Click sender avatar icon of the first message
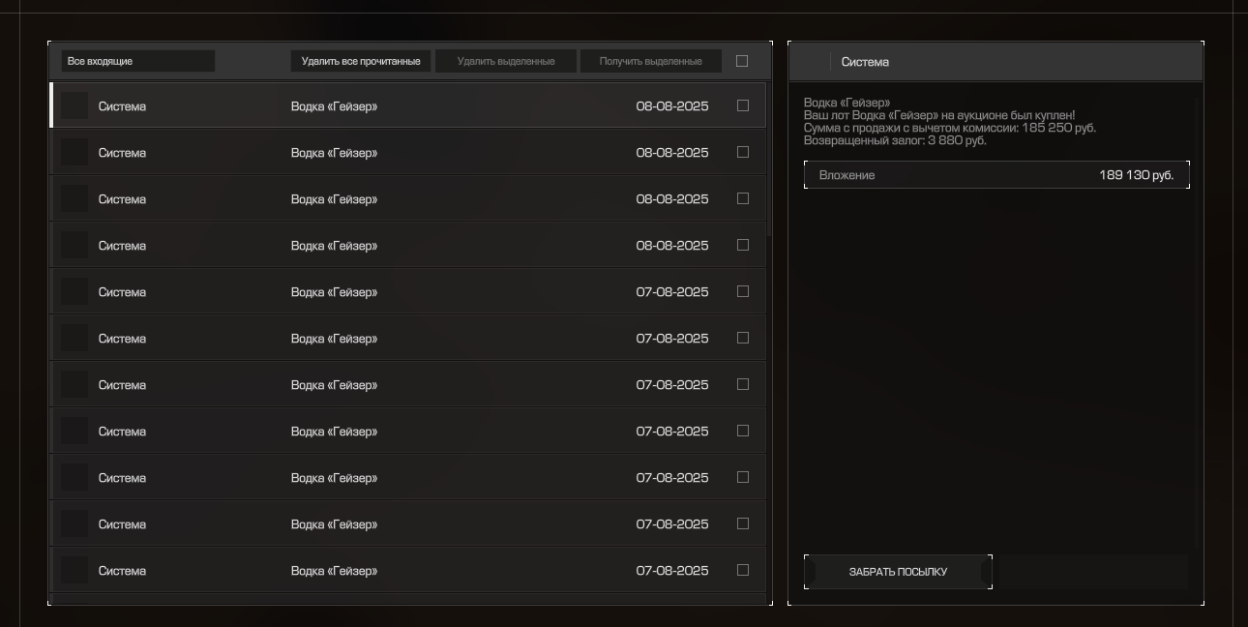Viewport: 1248px width, 627px height. [x=74, y=106]
